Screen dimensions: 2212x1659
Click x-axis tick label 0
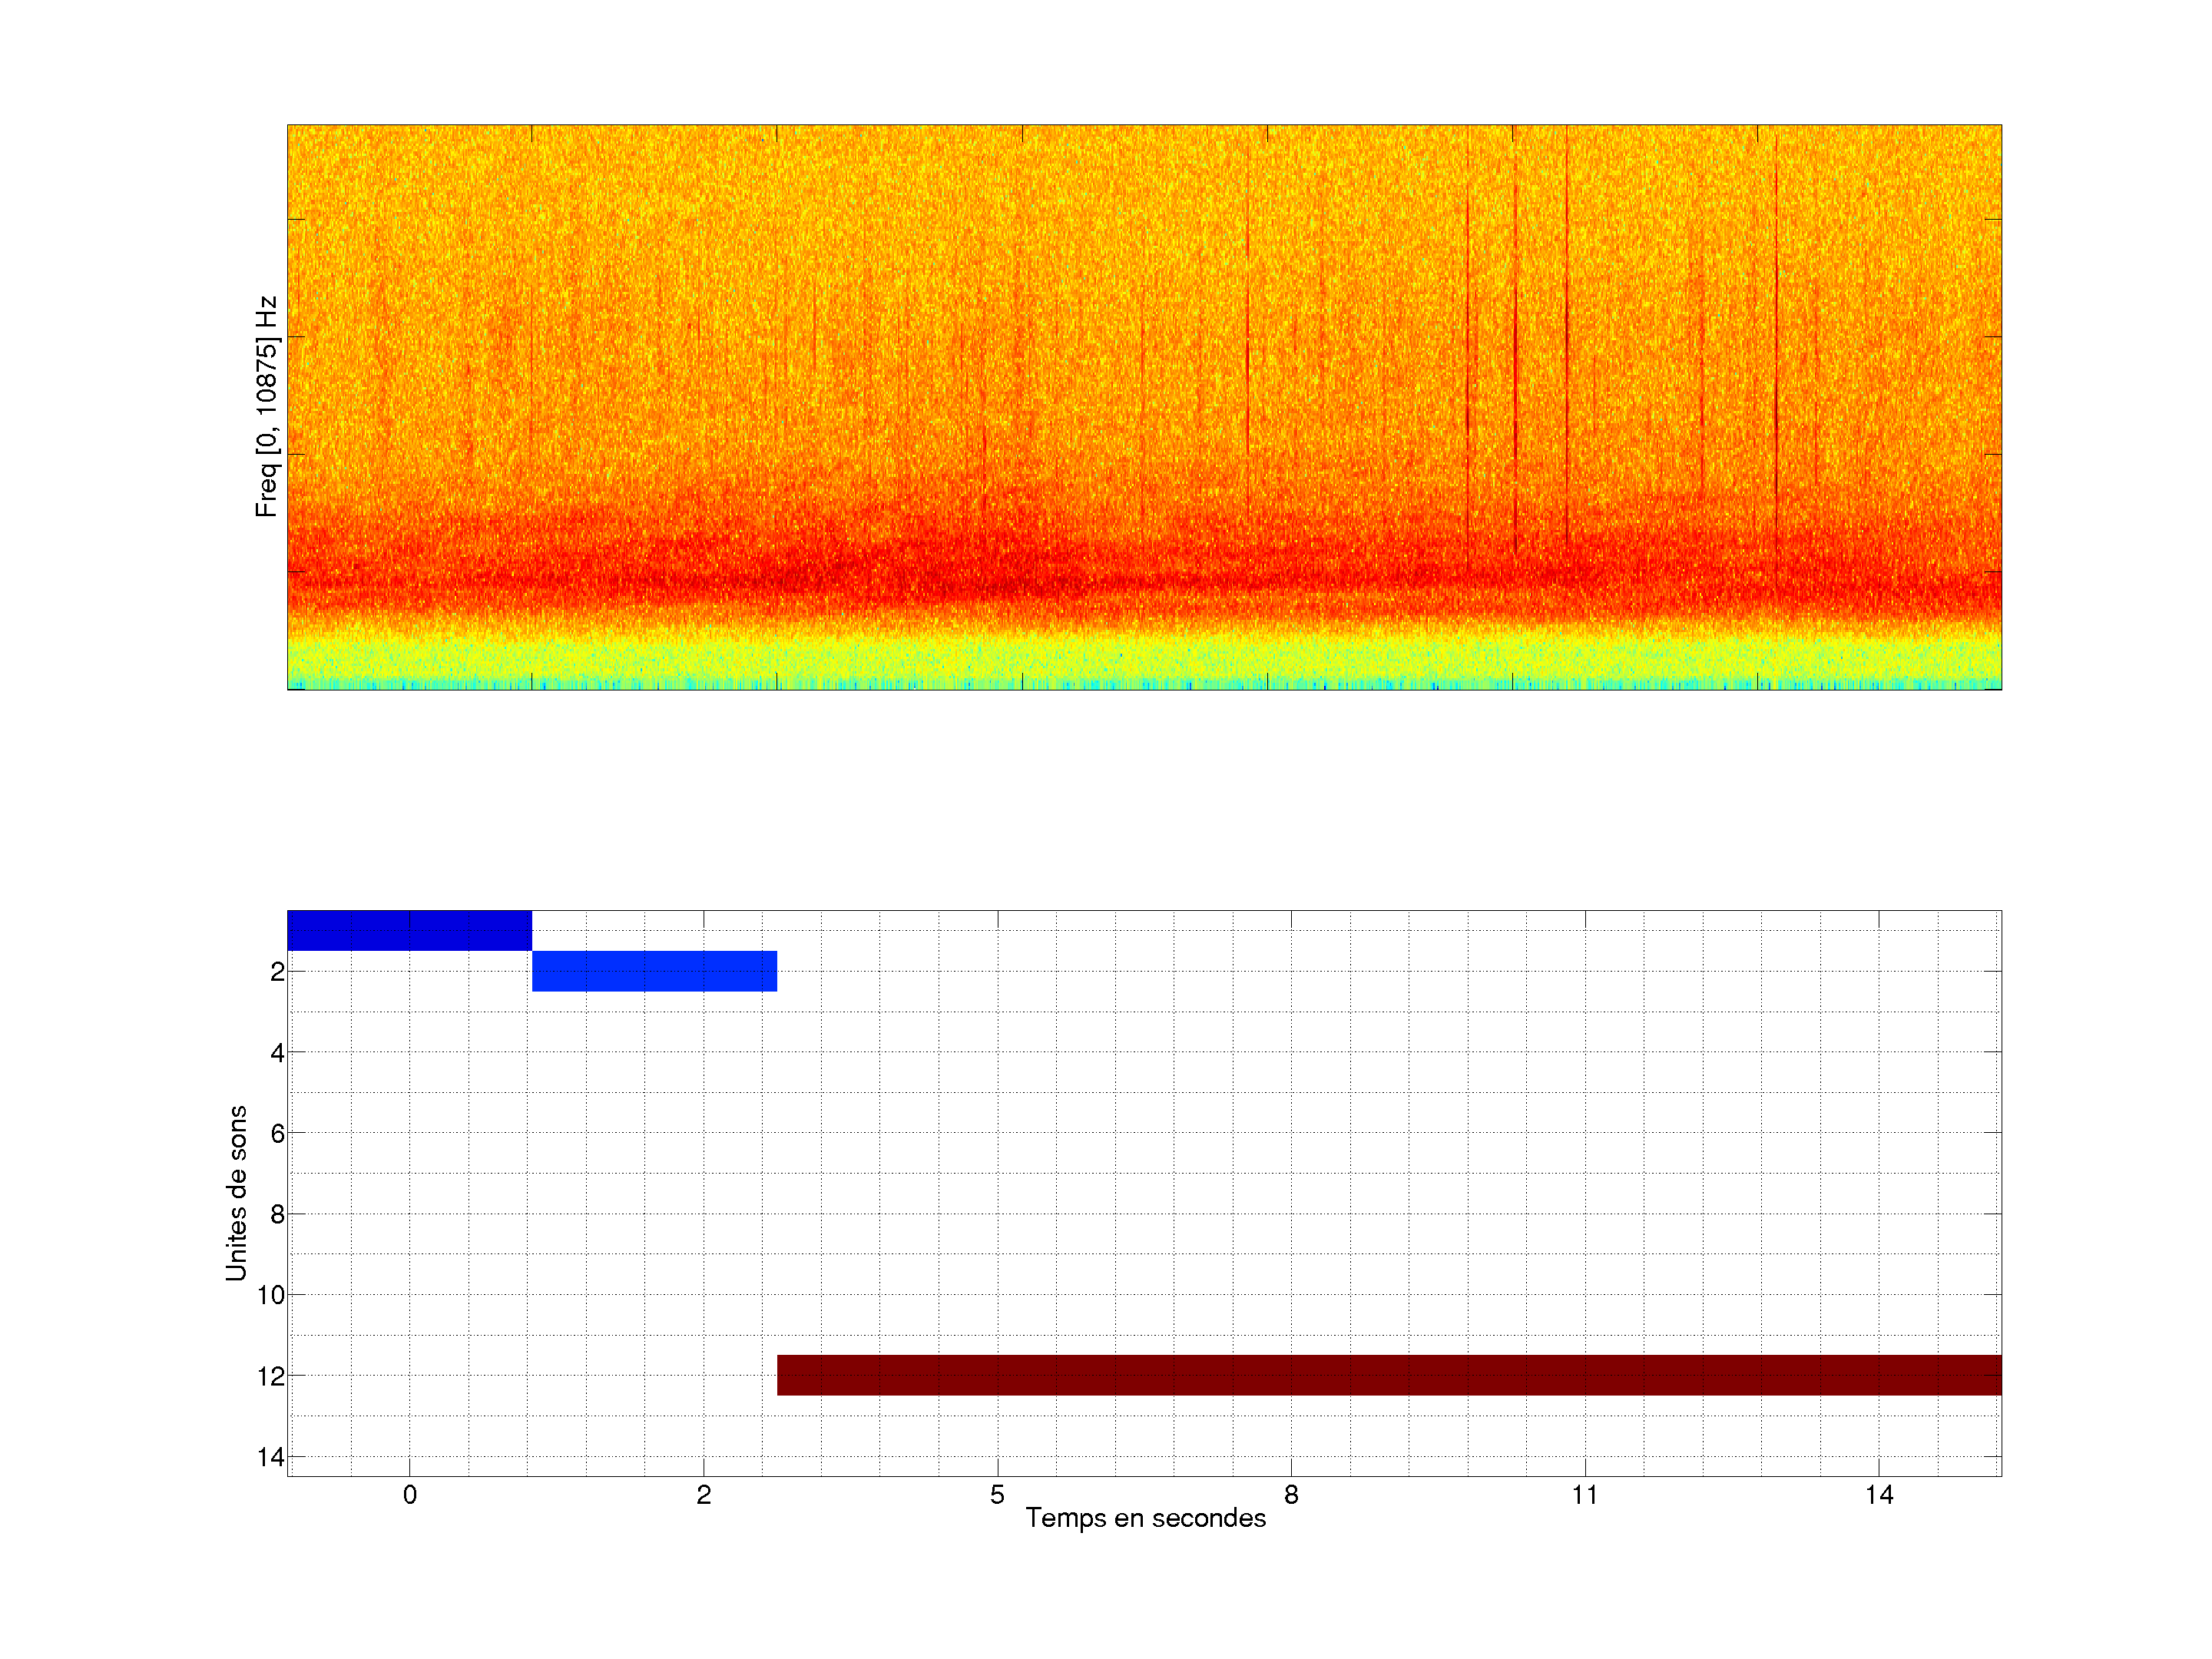tap(410, 1495)
